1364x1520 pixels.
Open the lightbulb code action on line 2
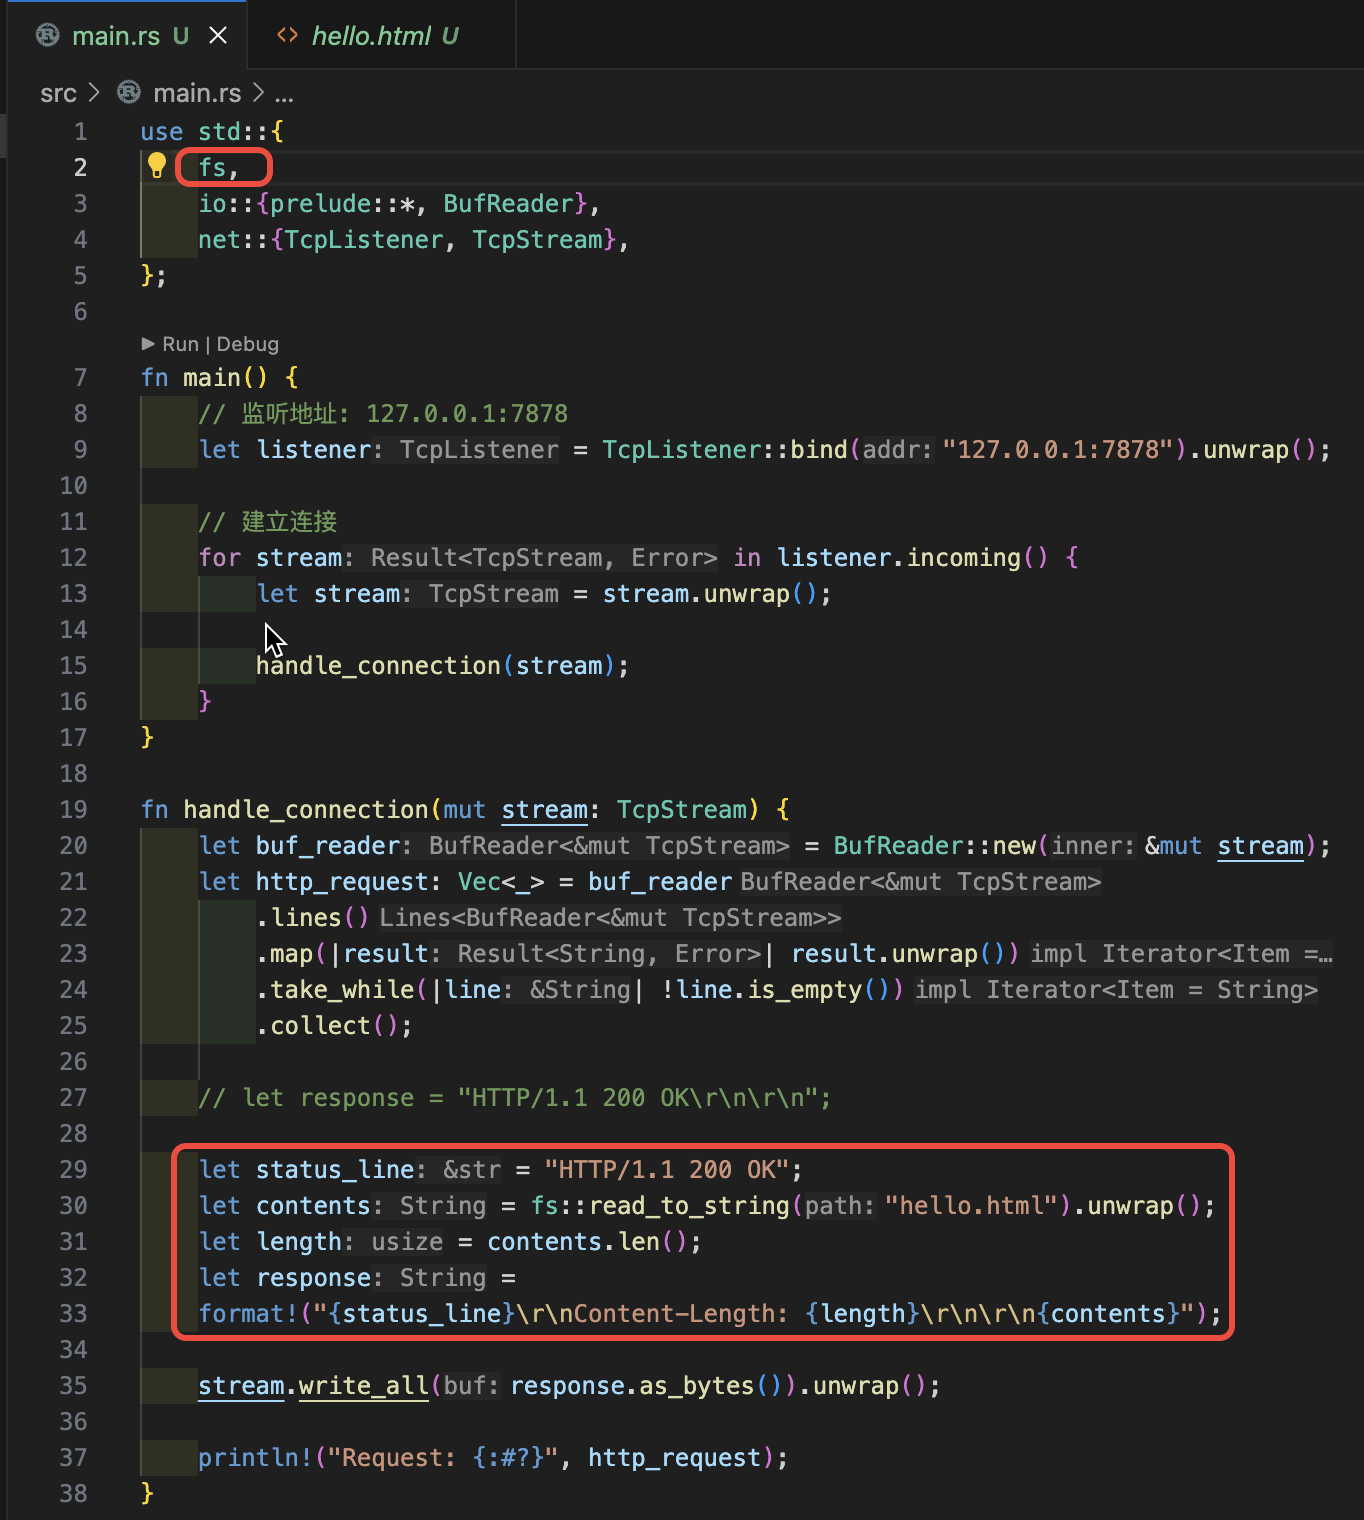[157, 166]
